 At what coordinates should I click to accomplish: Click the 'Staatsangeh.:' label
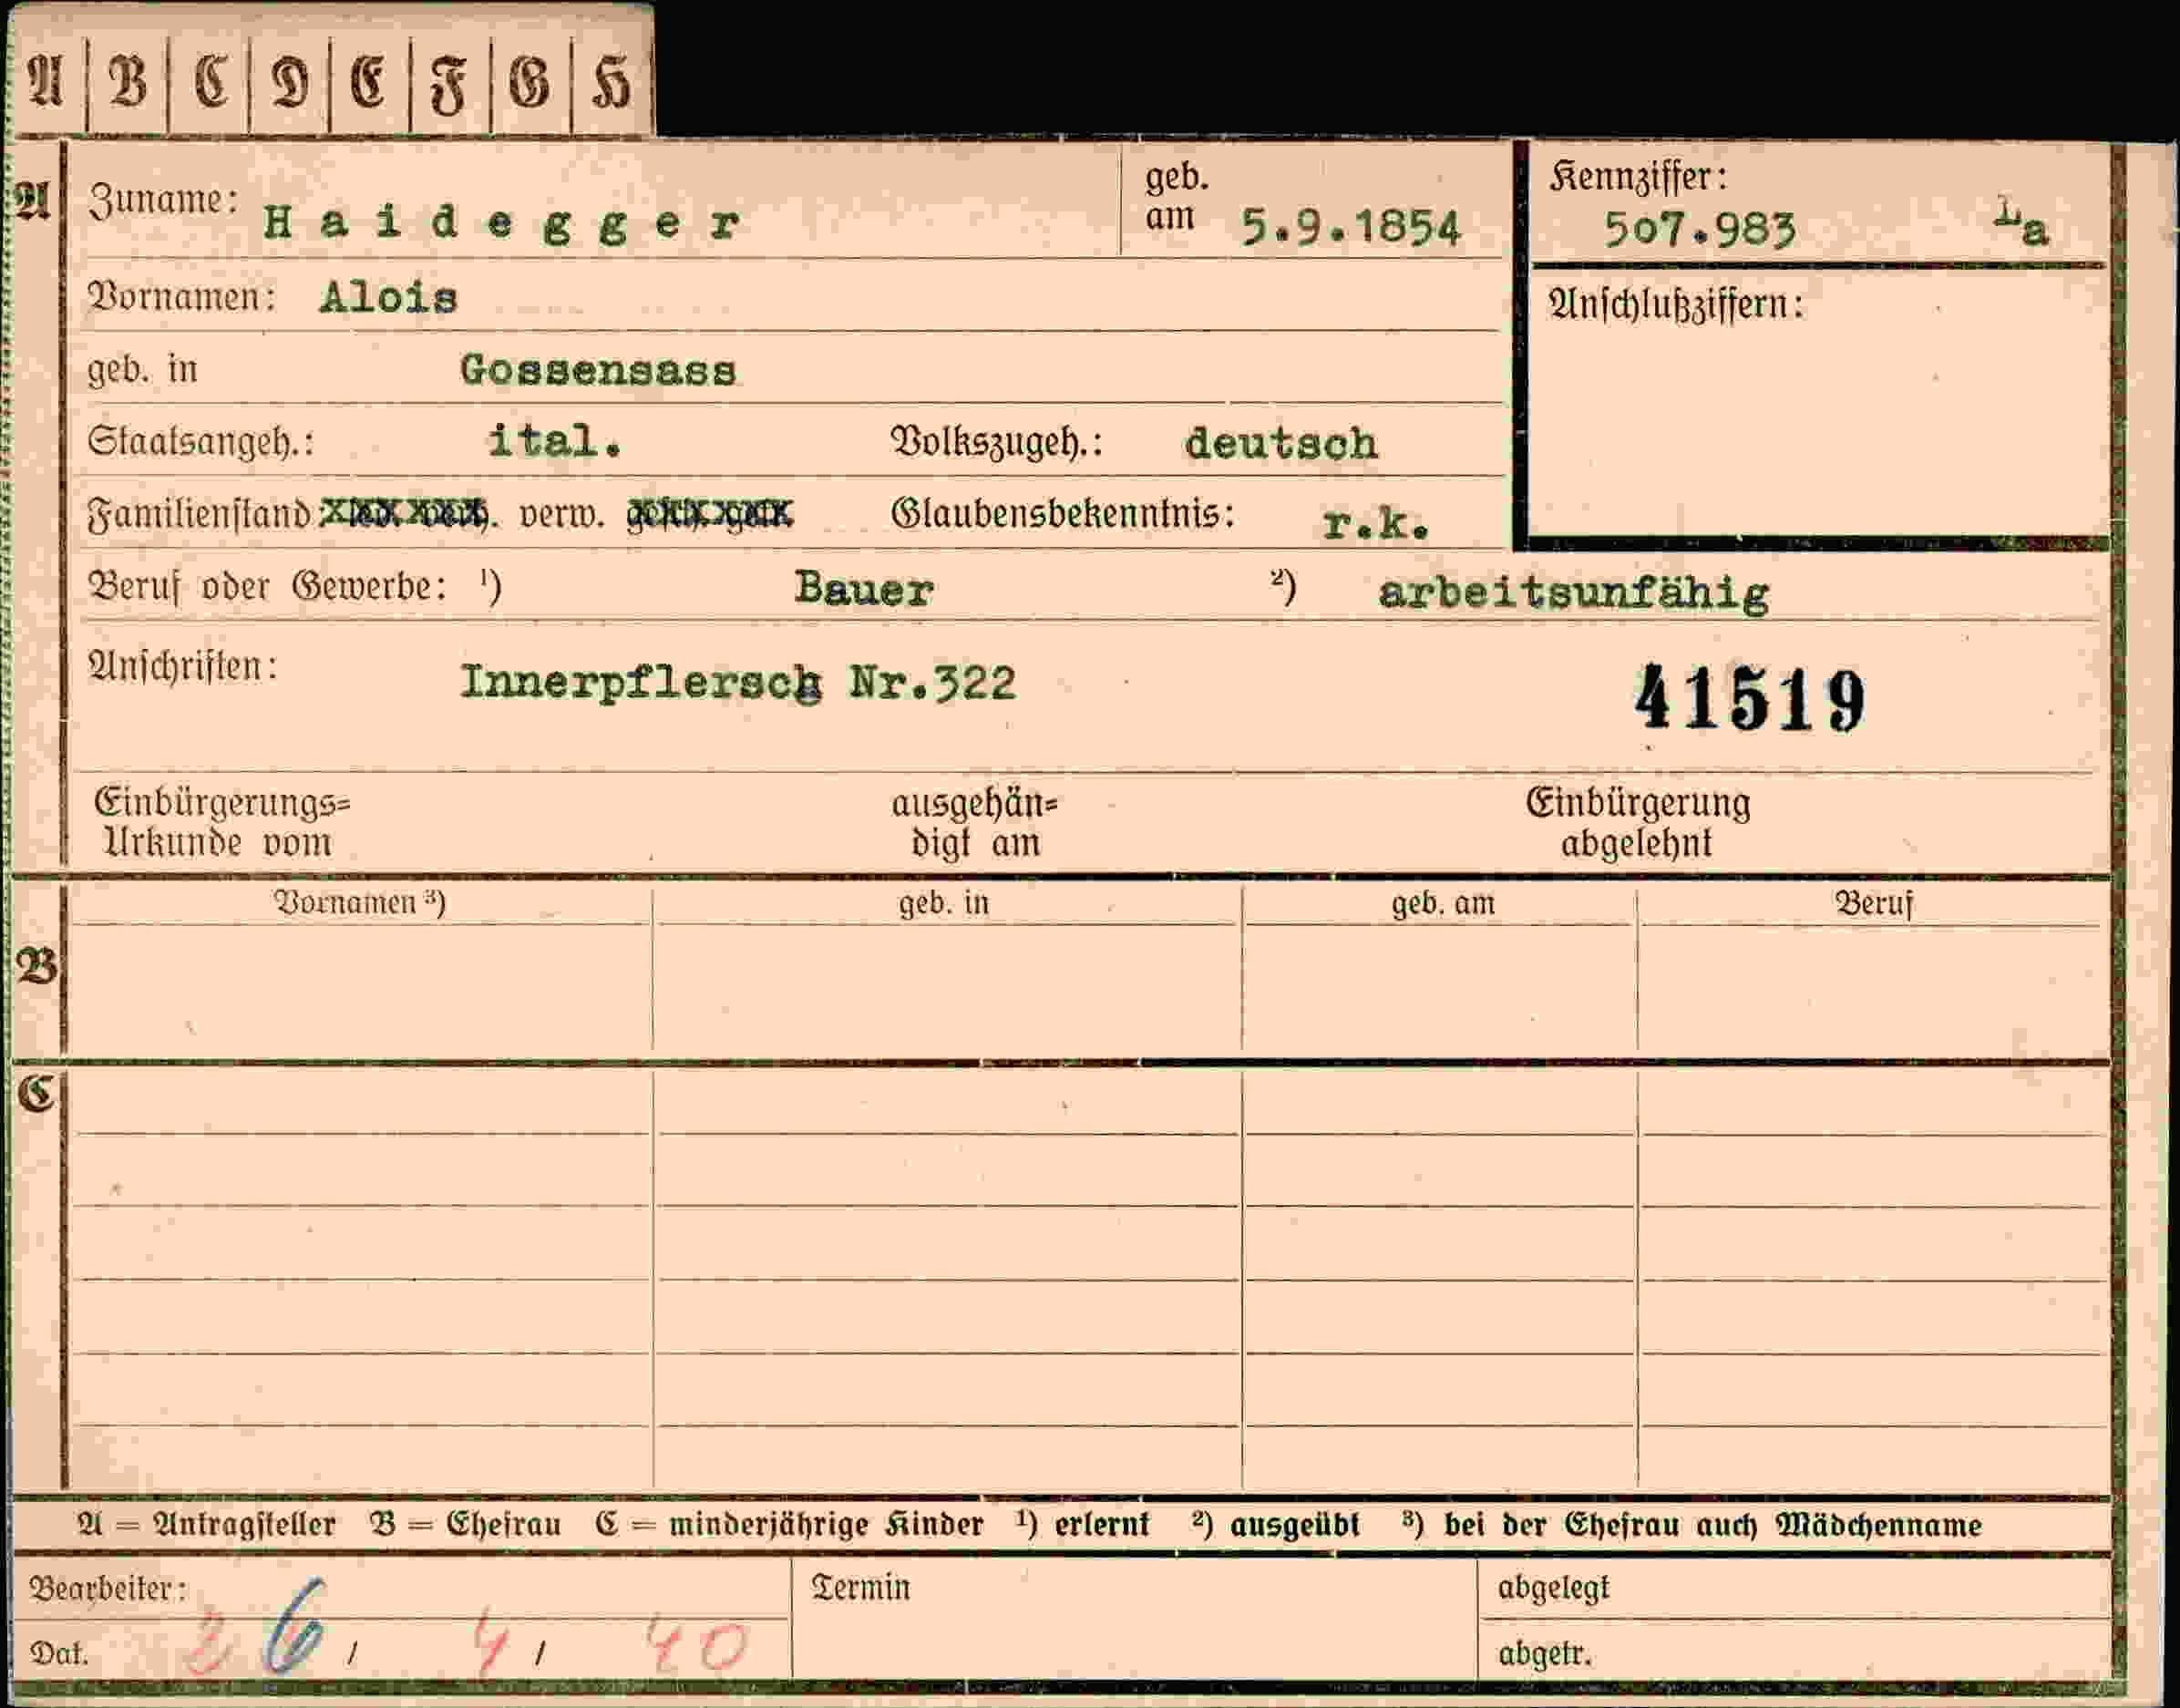point(200,441)
